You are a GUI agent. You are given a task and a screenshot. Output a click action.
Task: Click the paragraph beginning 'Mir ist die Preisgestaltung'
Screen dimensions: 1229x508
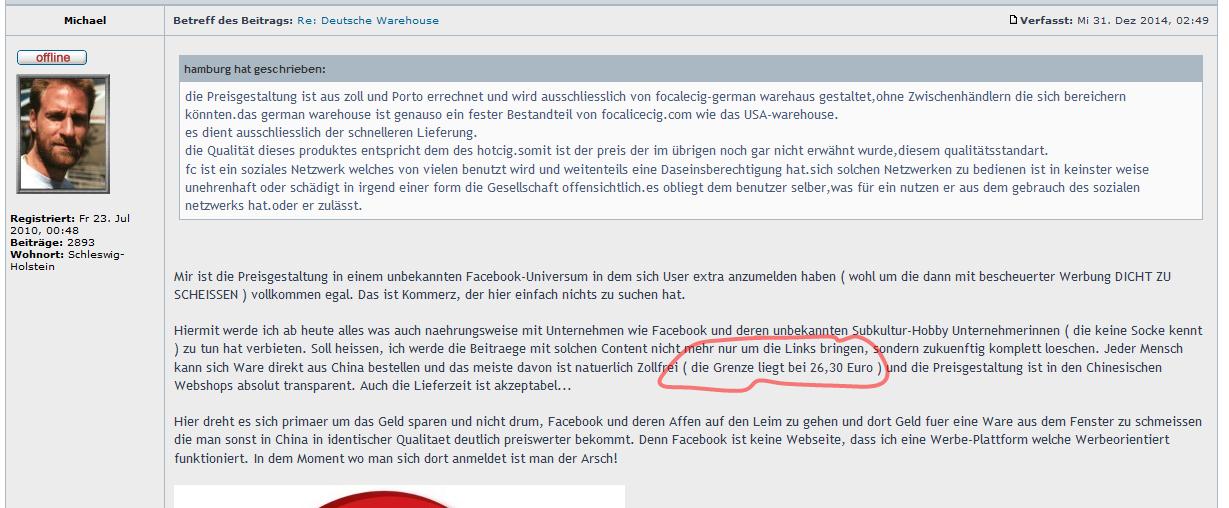pyautogui.click(x=670, y=276)
